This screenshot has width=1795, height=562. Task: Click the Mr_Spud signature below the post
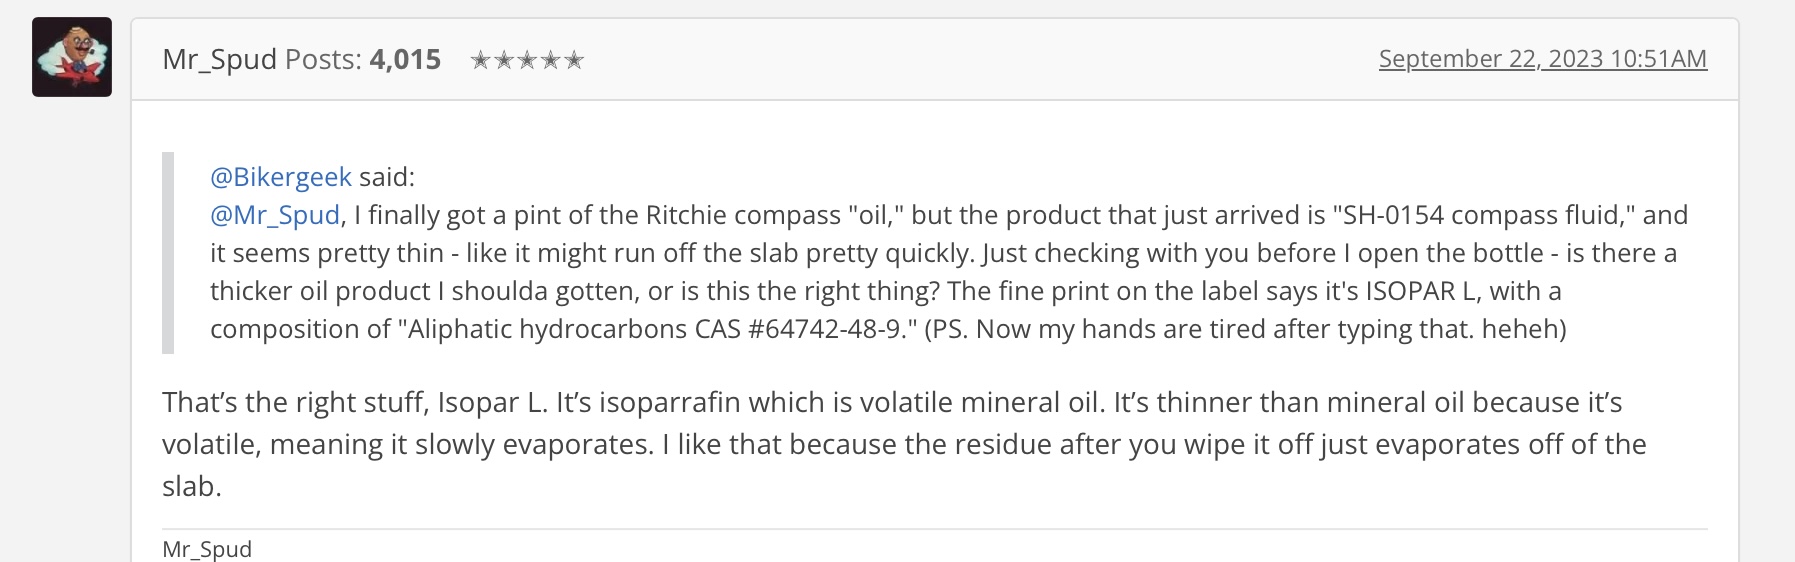pyautogui.click(x=207, y=549)
